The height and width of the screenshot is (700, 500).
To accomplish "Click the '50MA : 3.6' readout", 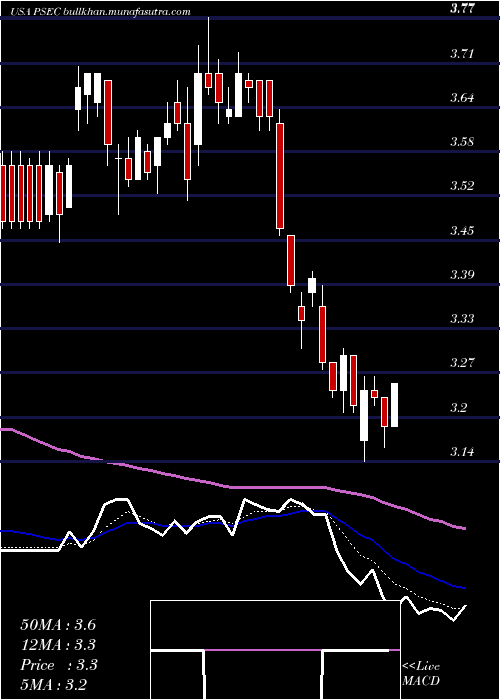I will tap(58, 625).
